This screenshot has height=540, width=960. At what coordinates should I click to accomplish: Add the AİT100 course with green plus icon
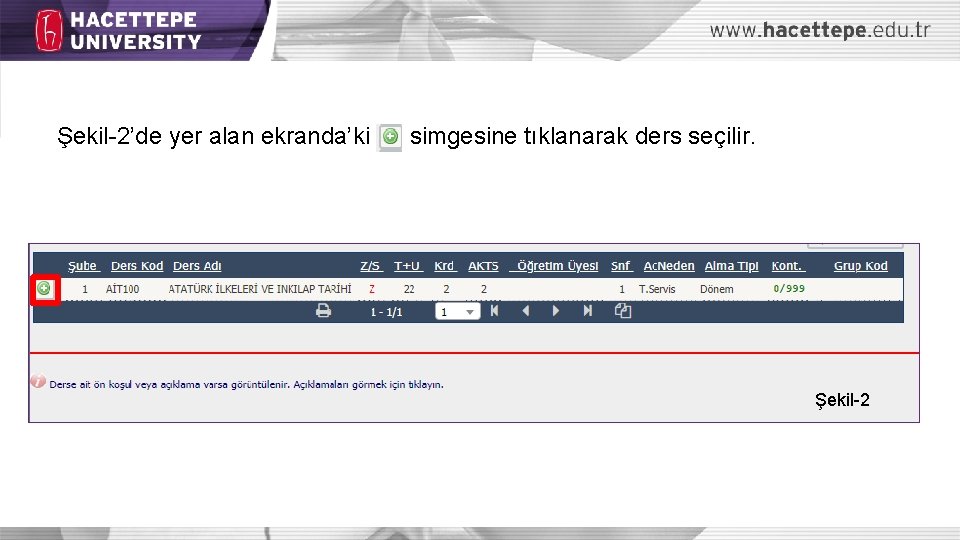tap(44, 288)
